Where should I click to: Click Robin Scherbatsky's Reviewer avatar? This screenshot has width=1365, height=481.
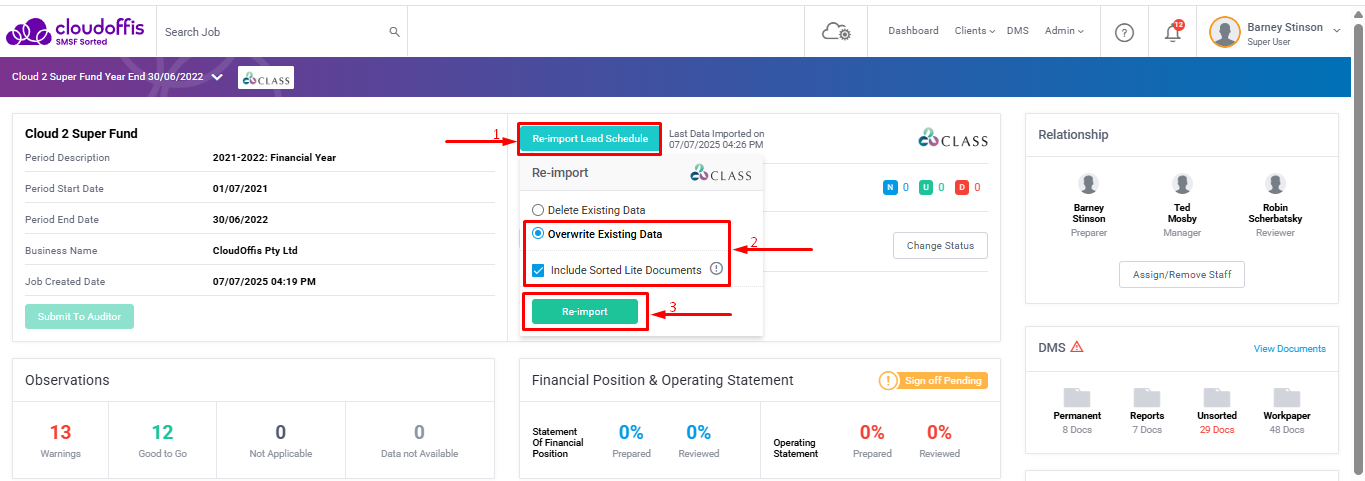pyautogui.click(x=1275, y=184)
